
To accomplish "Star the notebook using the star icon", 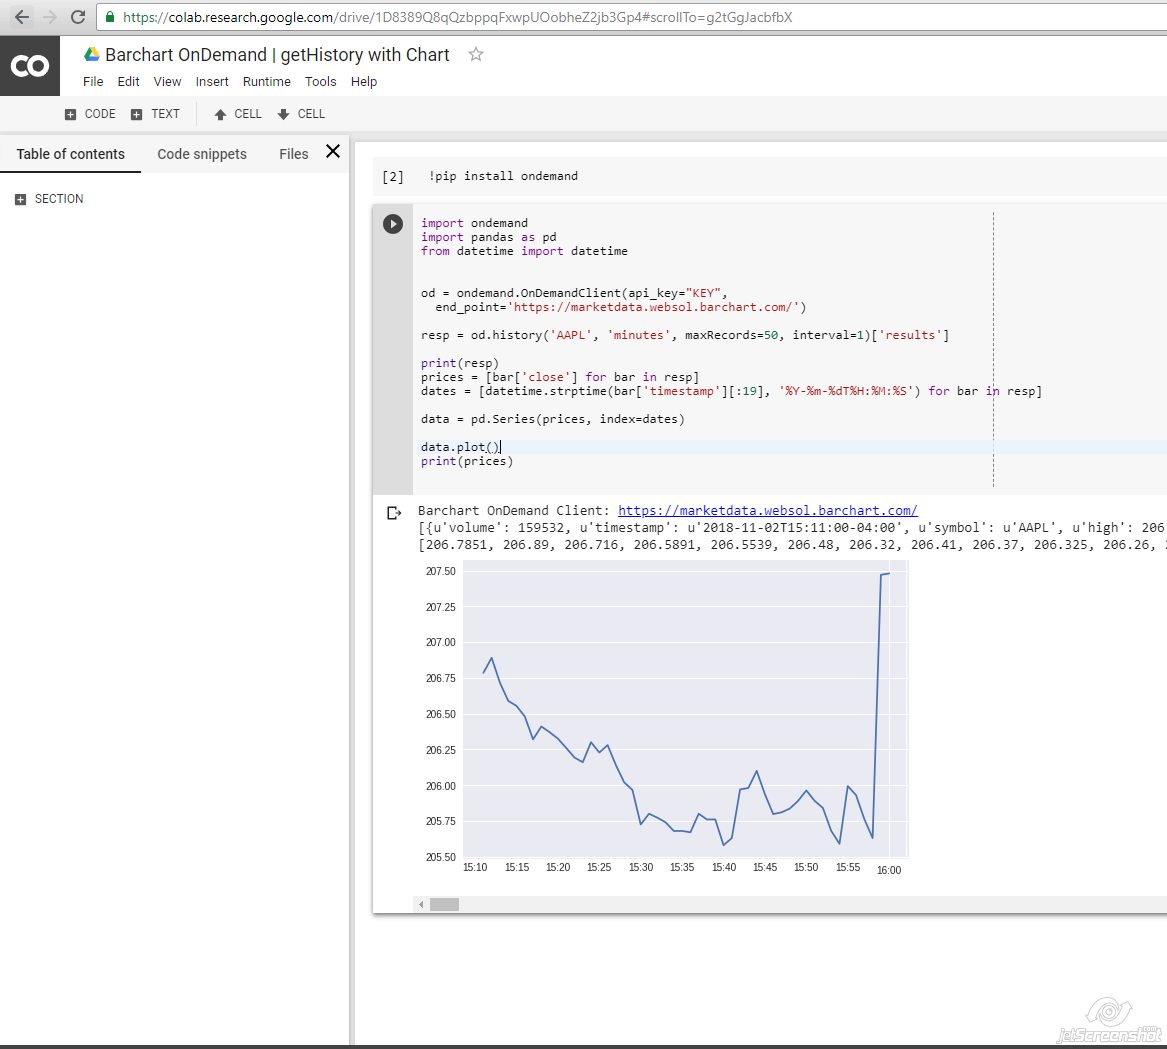I will tap(476, 56).
